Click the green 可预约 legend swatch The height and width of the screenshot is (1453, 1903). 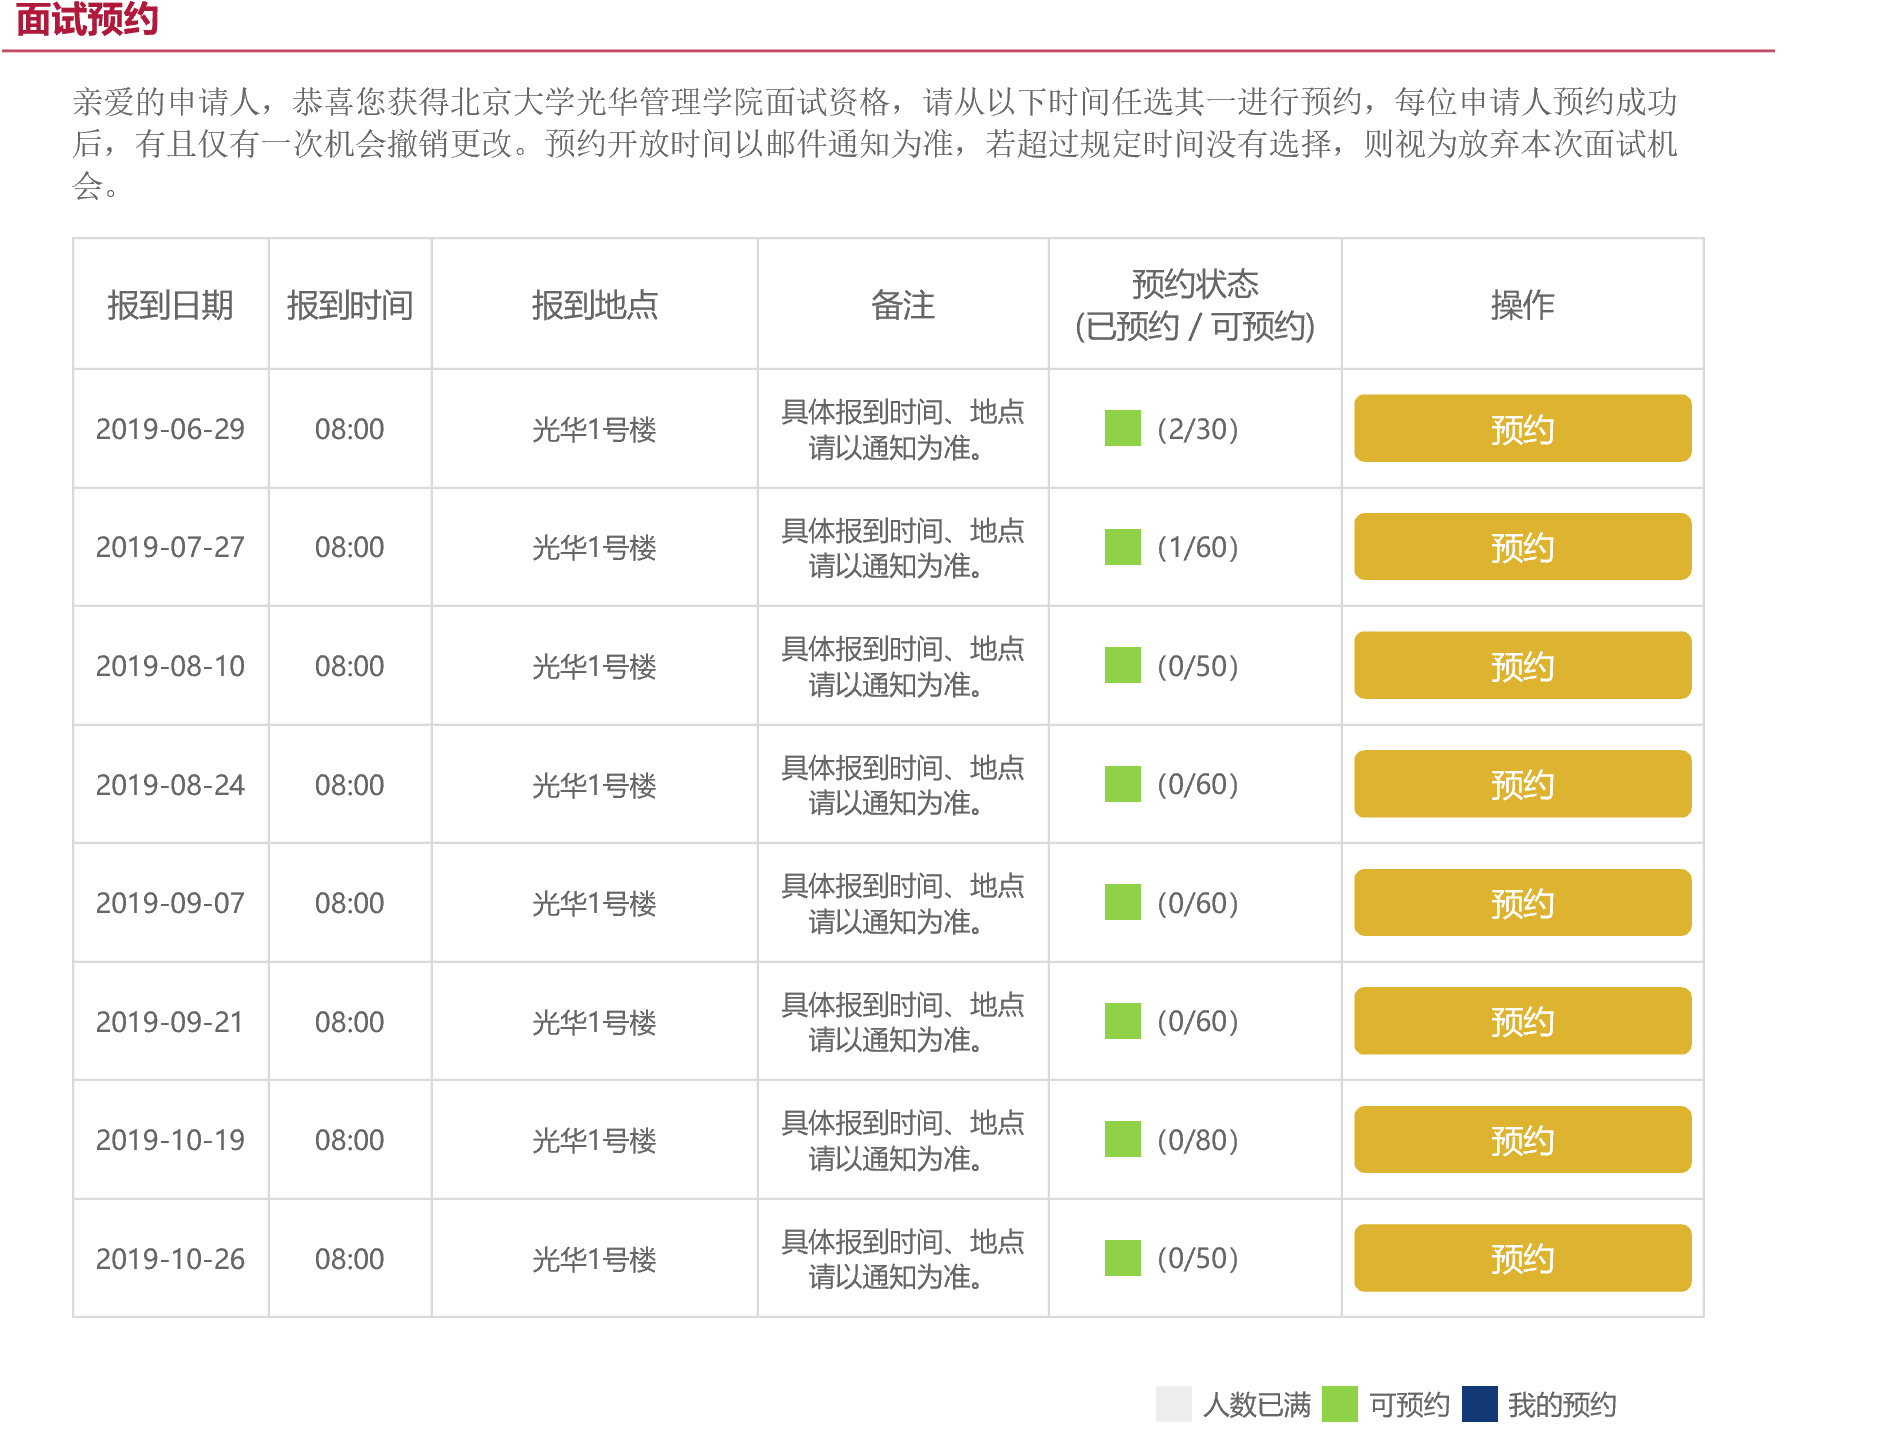coord(1339,1403)
